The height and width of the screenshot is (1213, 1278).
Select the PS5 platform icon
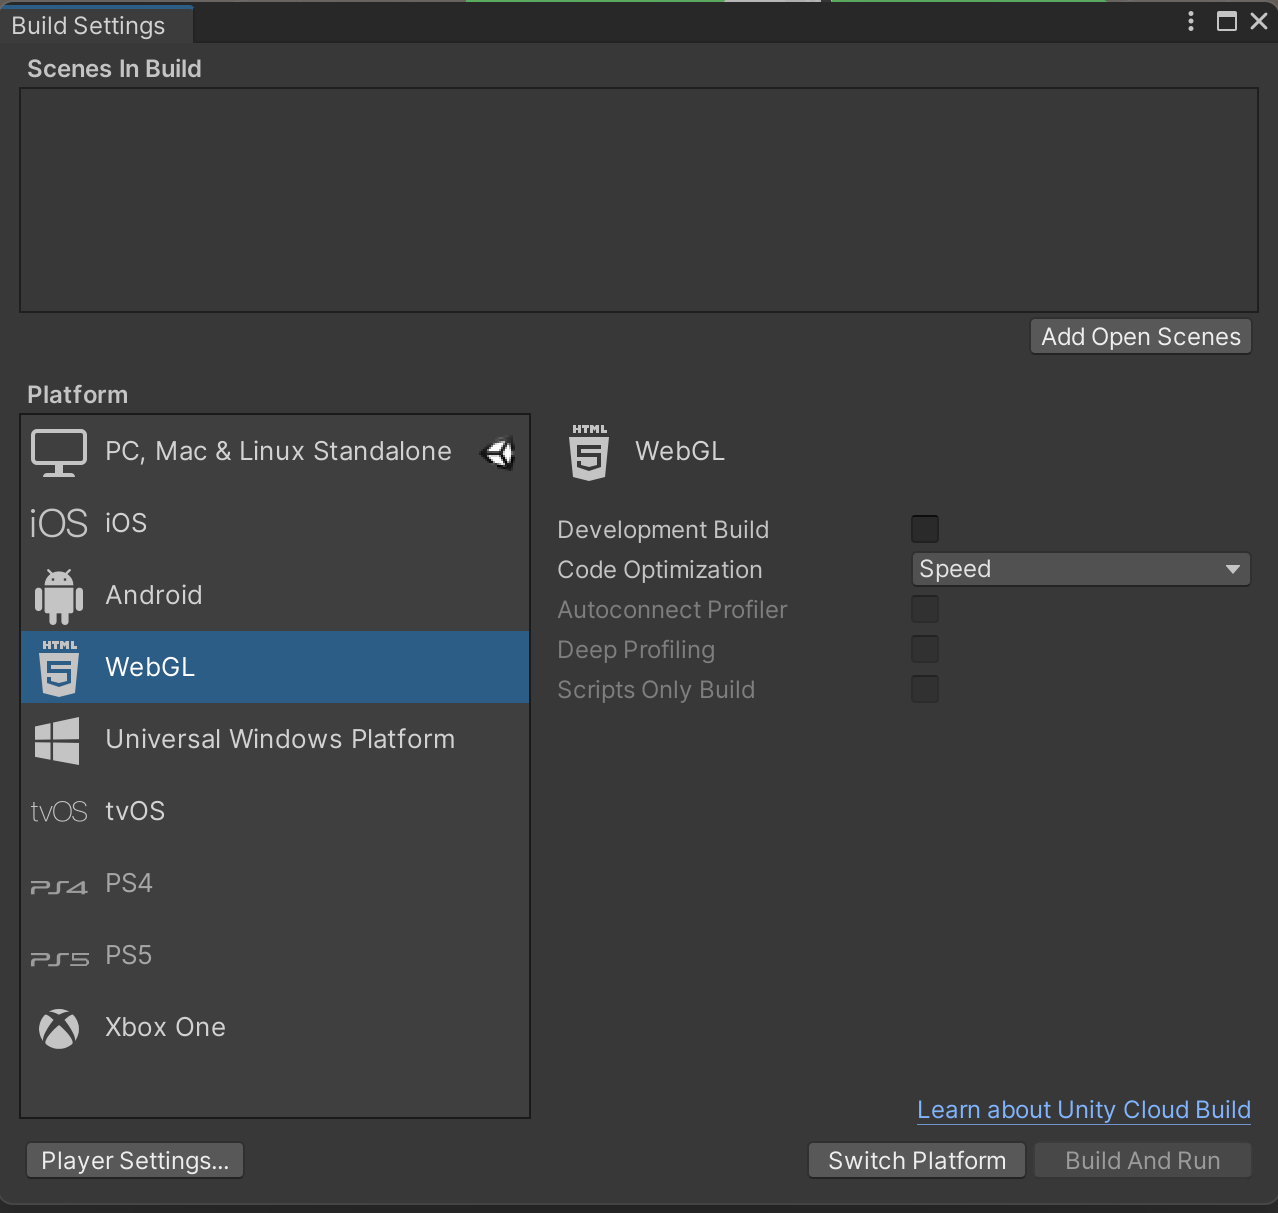pos(59,958)
